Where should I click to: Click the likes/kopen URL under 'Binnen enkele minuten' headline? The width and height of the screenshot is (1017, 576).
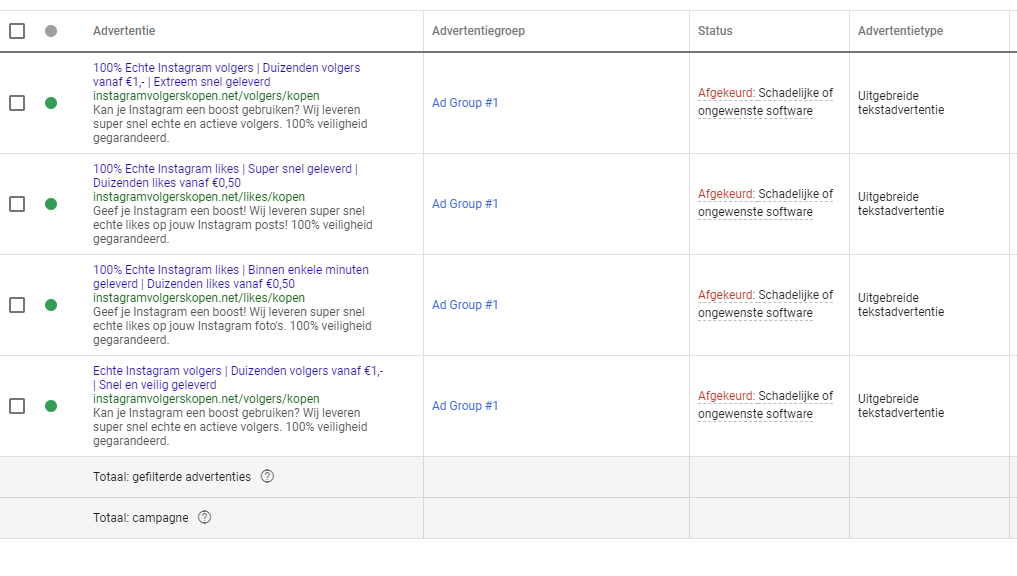click(198, 298)
